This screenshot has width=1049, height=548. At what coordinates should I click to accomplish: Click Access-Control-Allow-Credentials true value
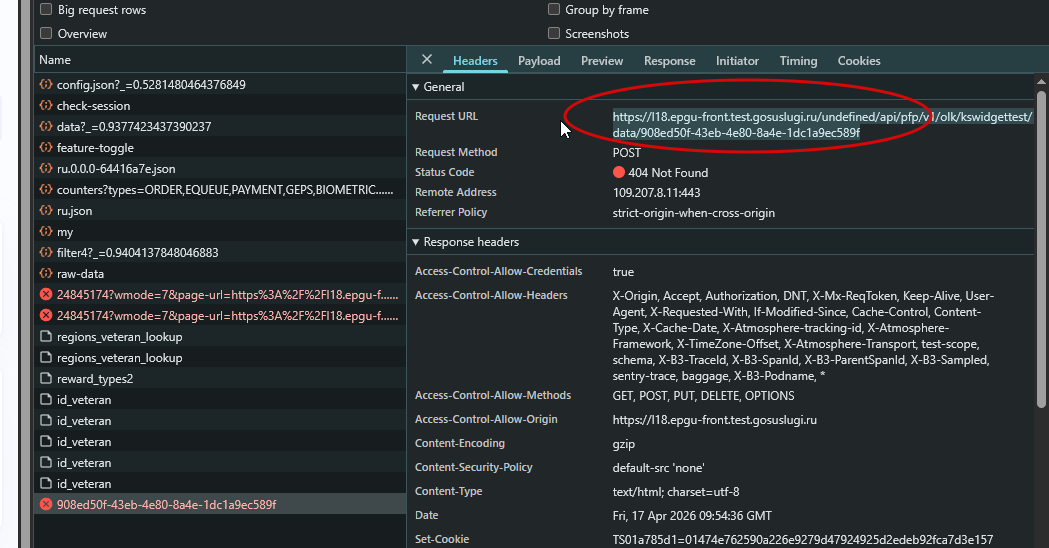click(623, 272)
